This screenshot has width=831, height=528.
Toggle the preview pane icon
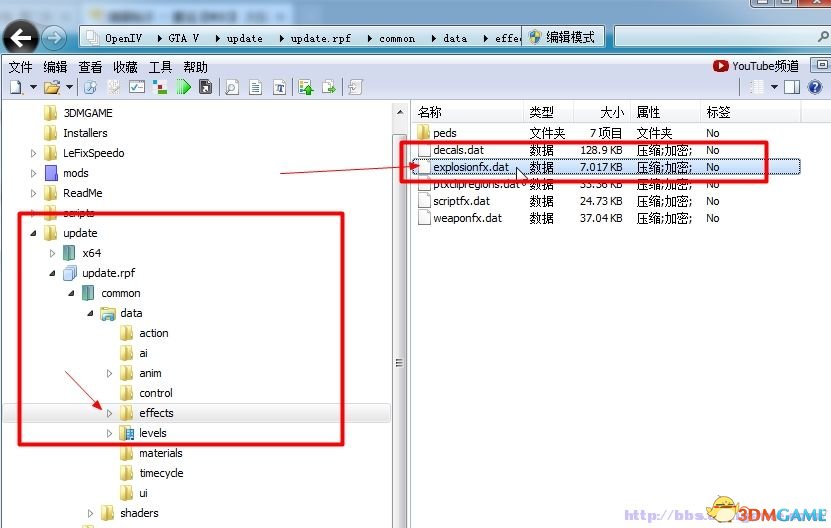(x=792, y=87)
